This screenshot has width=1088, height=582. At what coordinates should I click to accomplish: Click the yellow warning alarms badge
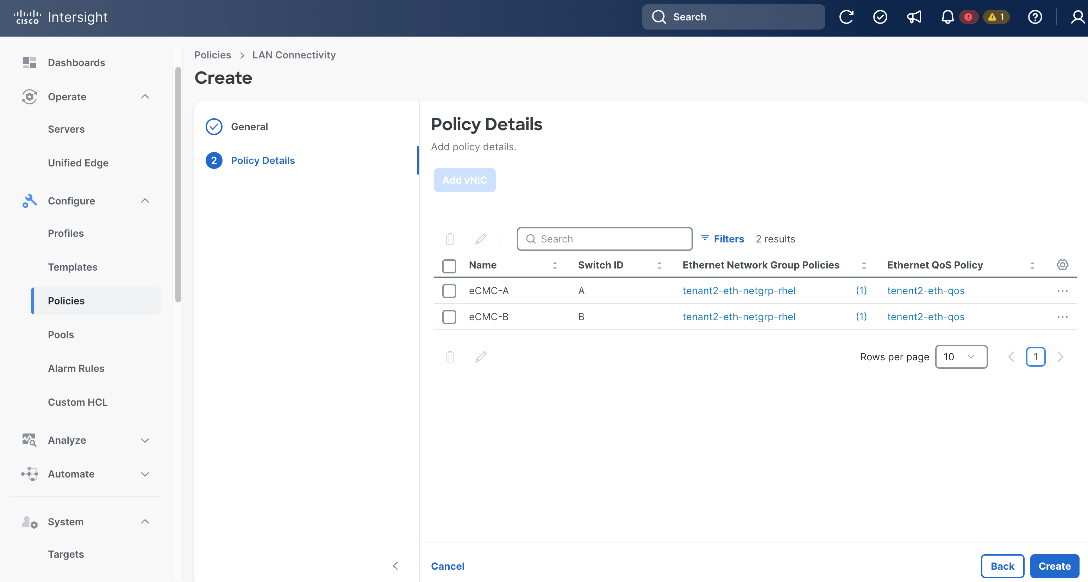coord(996,17)
